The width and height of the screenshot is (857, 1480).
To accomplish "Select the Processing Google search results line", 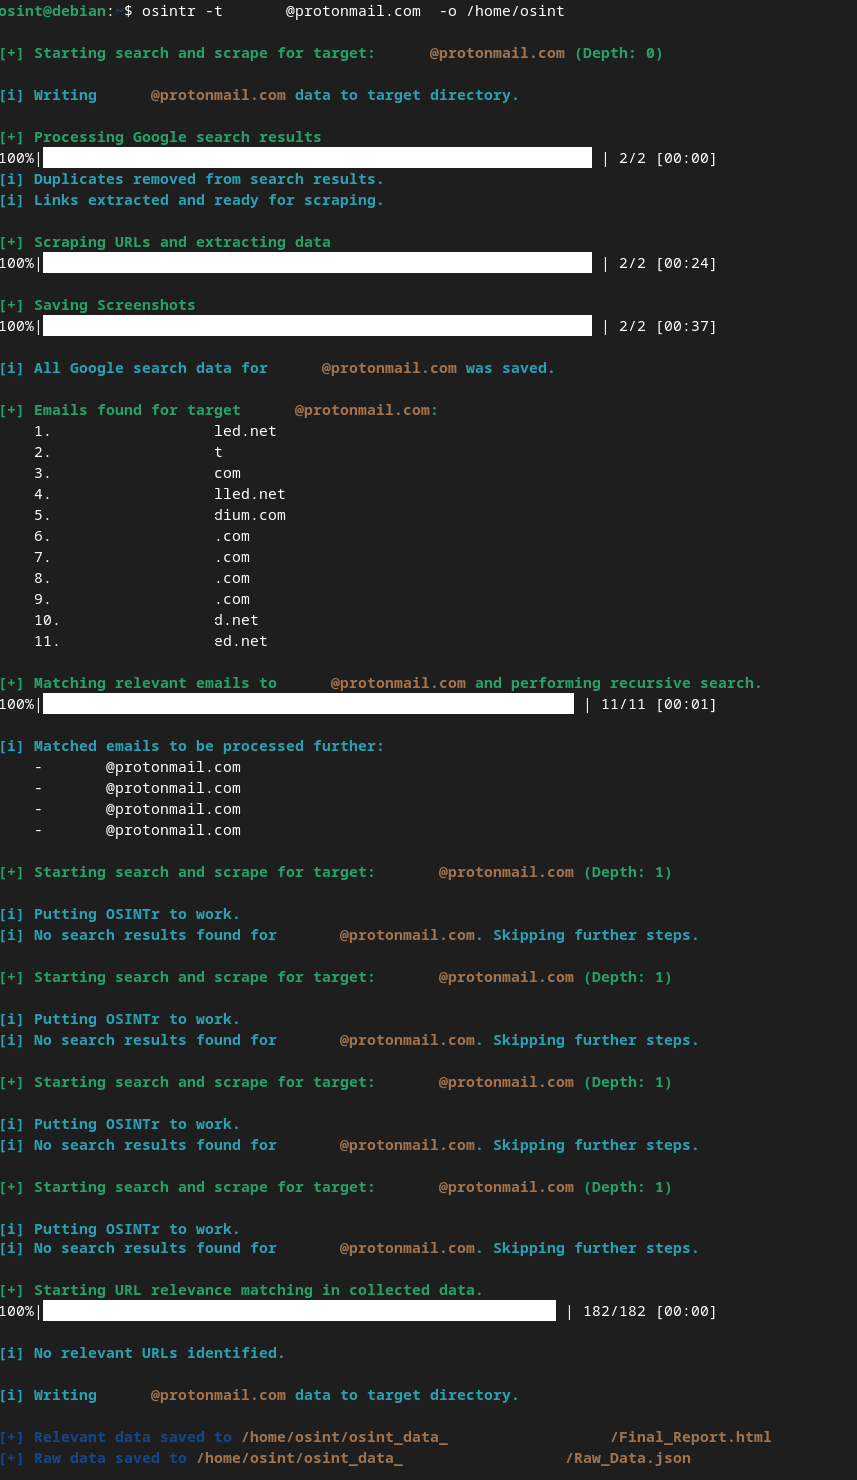I will pyautogui.click(x=177, y=137).
